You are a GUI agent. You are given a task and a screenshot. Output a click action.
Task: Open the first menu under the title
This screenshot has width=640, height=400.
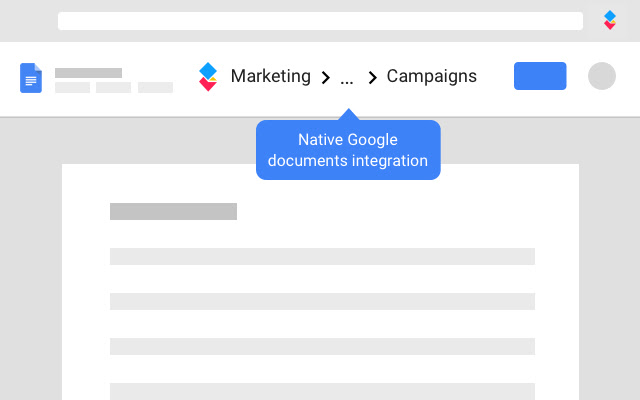click(72, 88)
